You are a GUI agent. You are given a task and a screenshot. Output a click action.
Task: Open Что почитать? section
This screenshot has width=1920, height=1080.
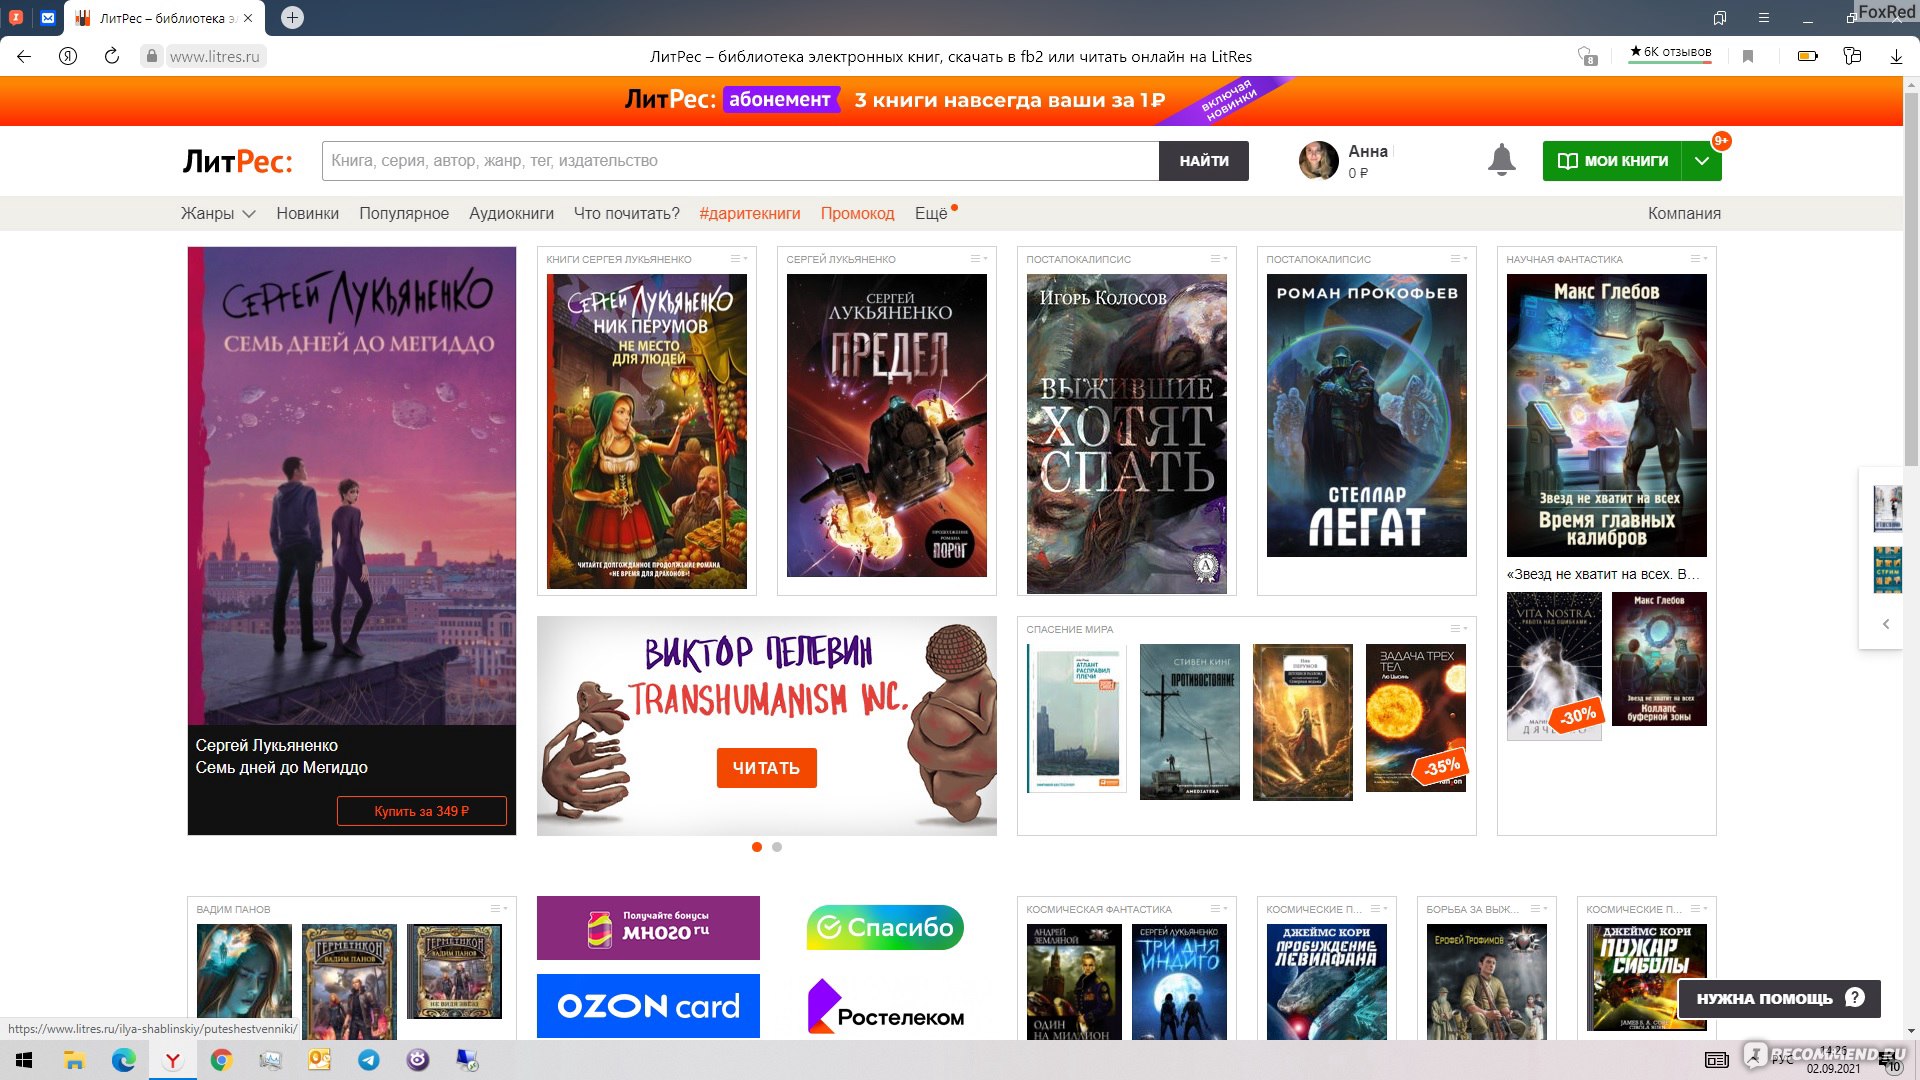click(626, 213)
